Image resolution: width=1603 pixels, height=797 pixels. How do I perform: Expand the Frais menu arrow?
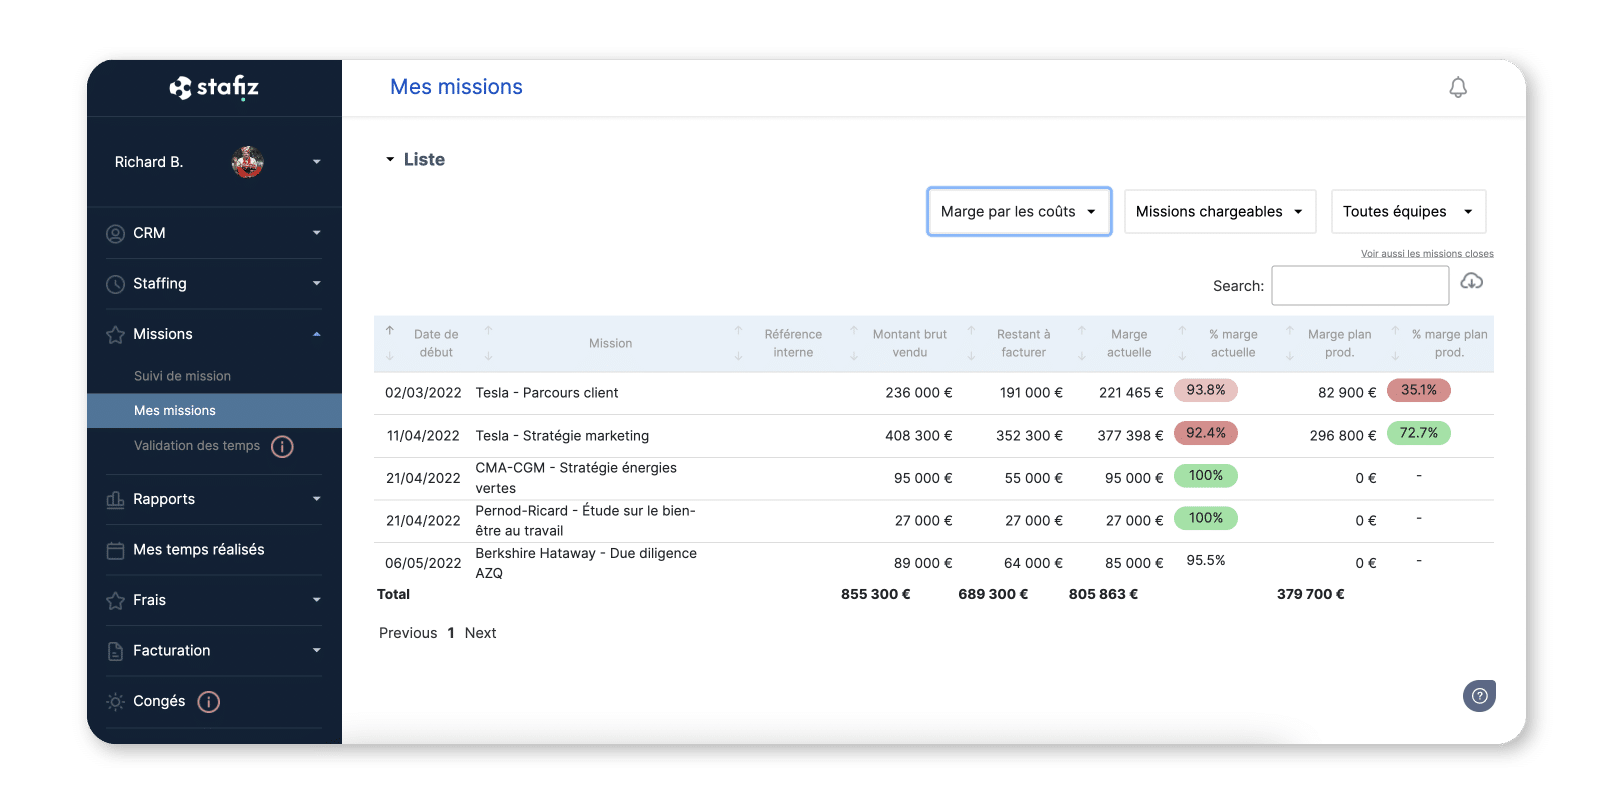pyautogui.click(x=317, y=600)
